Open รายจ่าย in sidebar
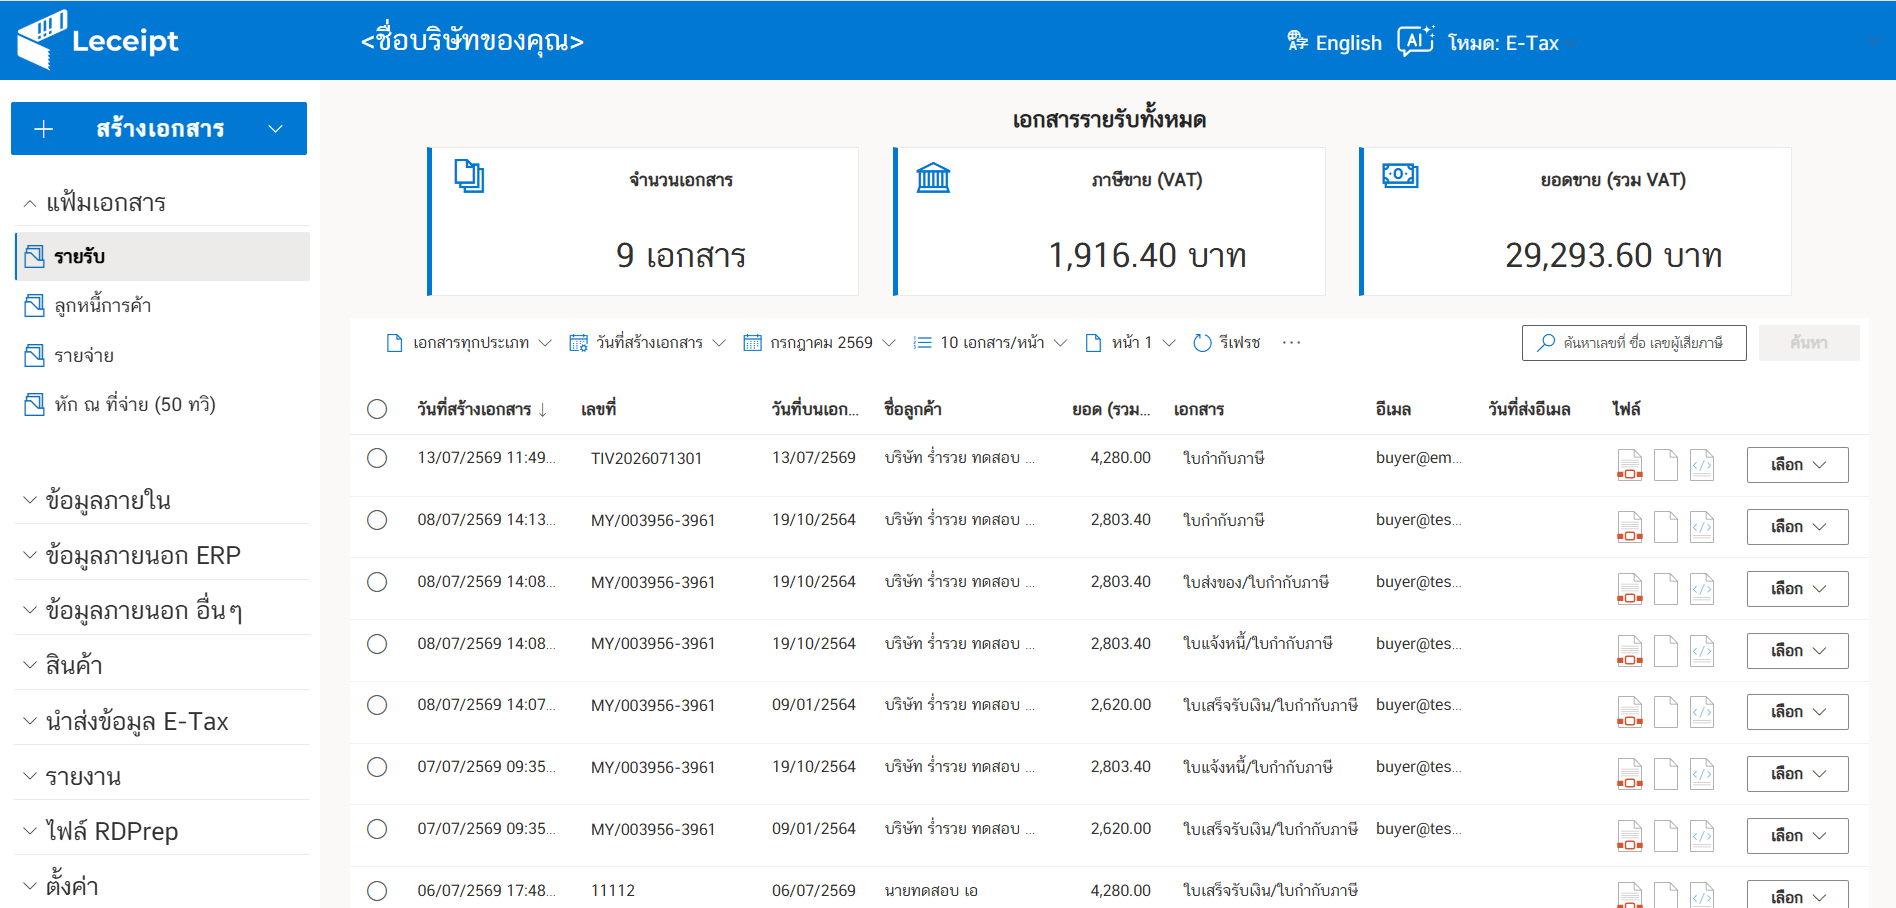 (x=163, y=355)
